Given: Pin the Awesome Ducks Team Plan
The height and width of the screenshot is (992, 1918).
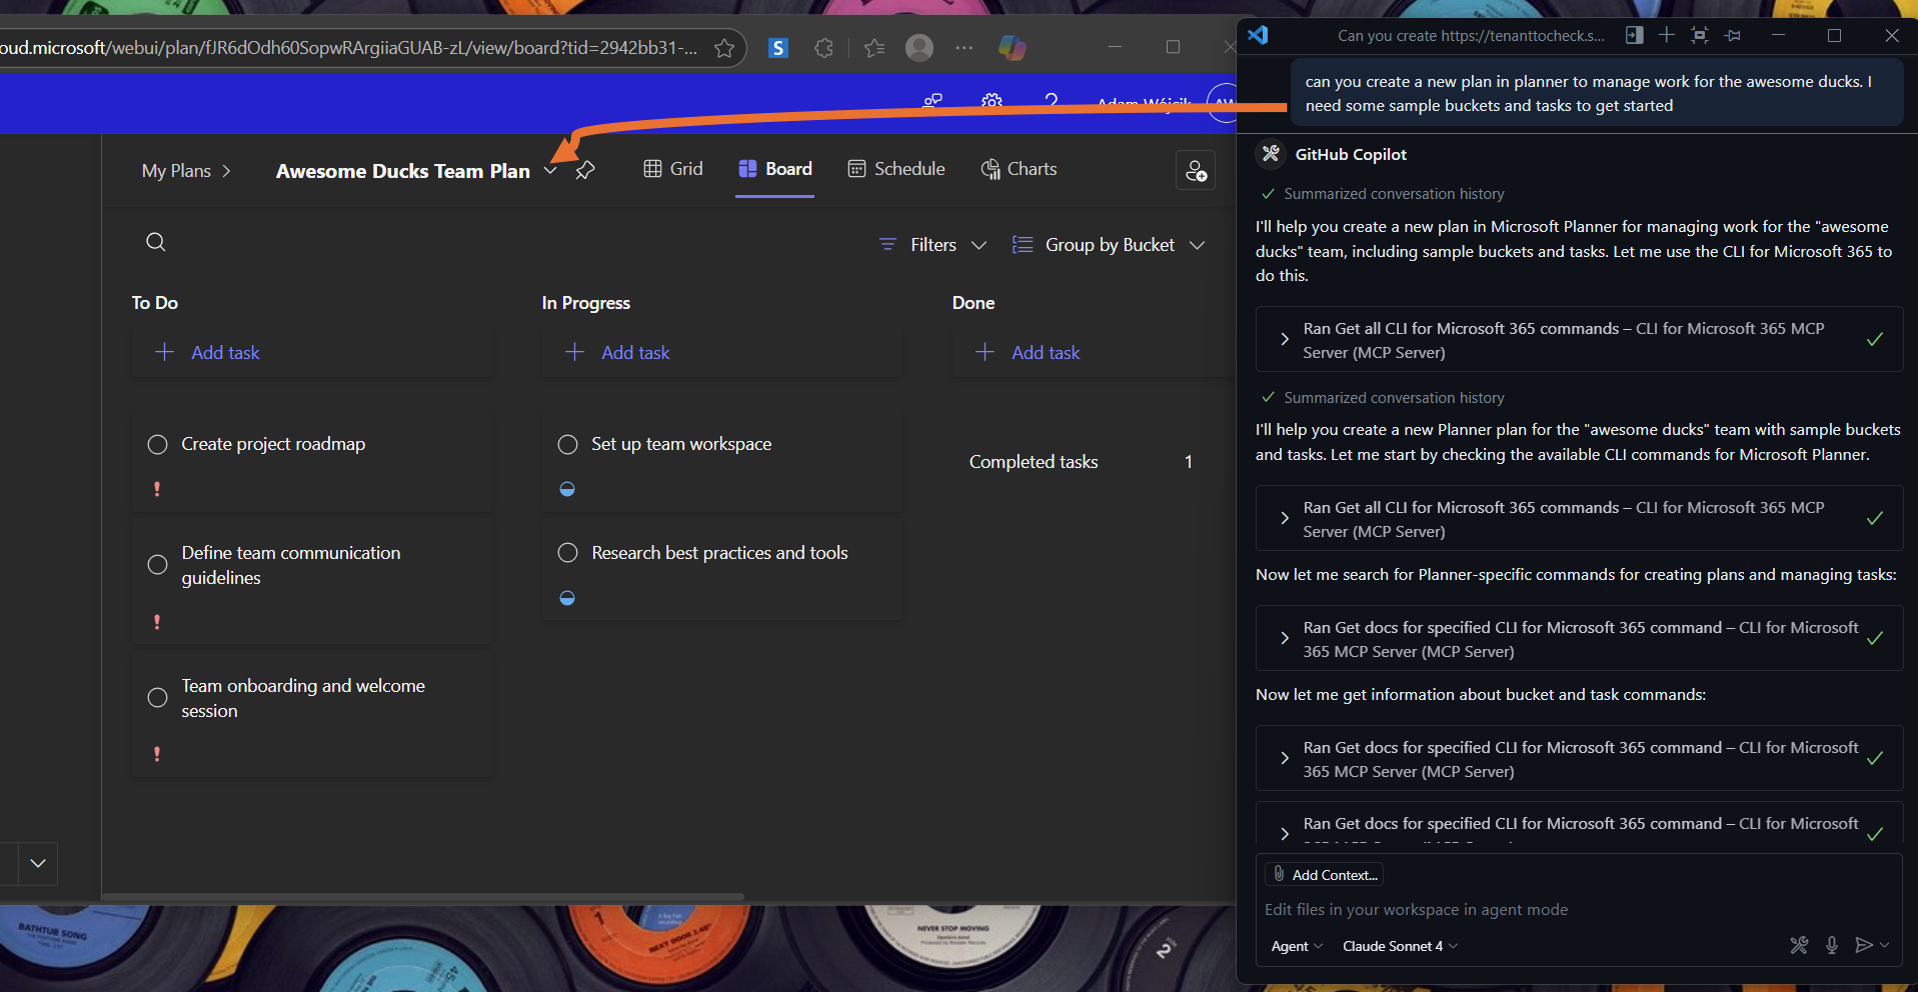Looking at the screenshot, I should click(585, 170).
